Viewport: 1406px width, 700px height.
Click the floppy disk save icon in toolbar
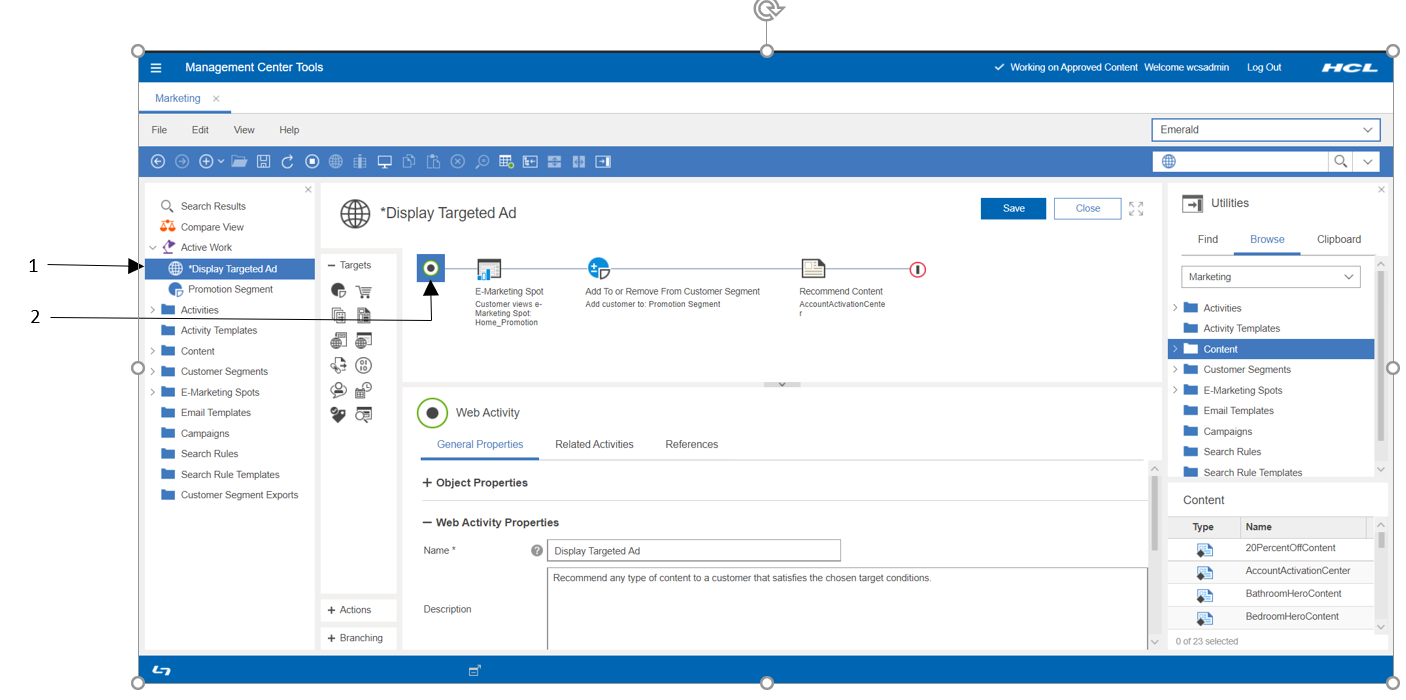click(263, 161)
